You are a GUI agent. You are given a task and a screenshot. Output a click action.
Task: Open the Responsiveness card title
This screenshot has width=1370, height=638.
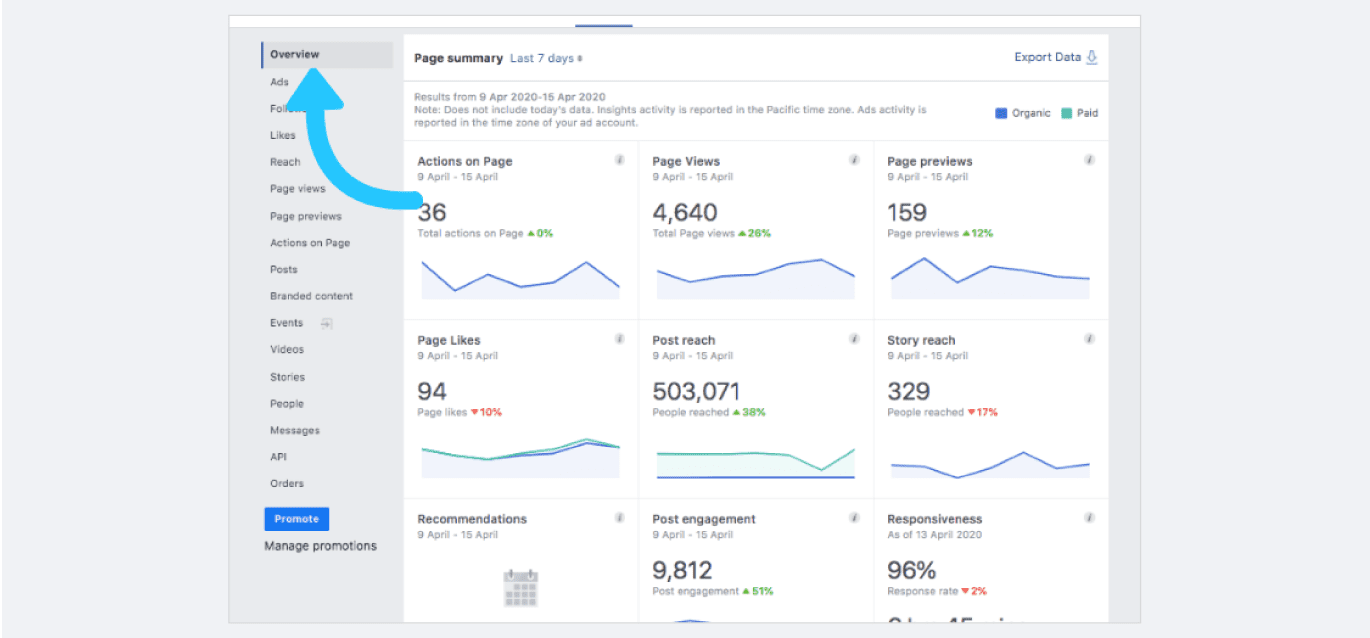(935, 519)
